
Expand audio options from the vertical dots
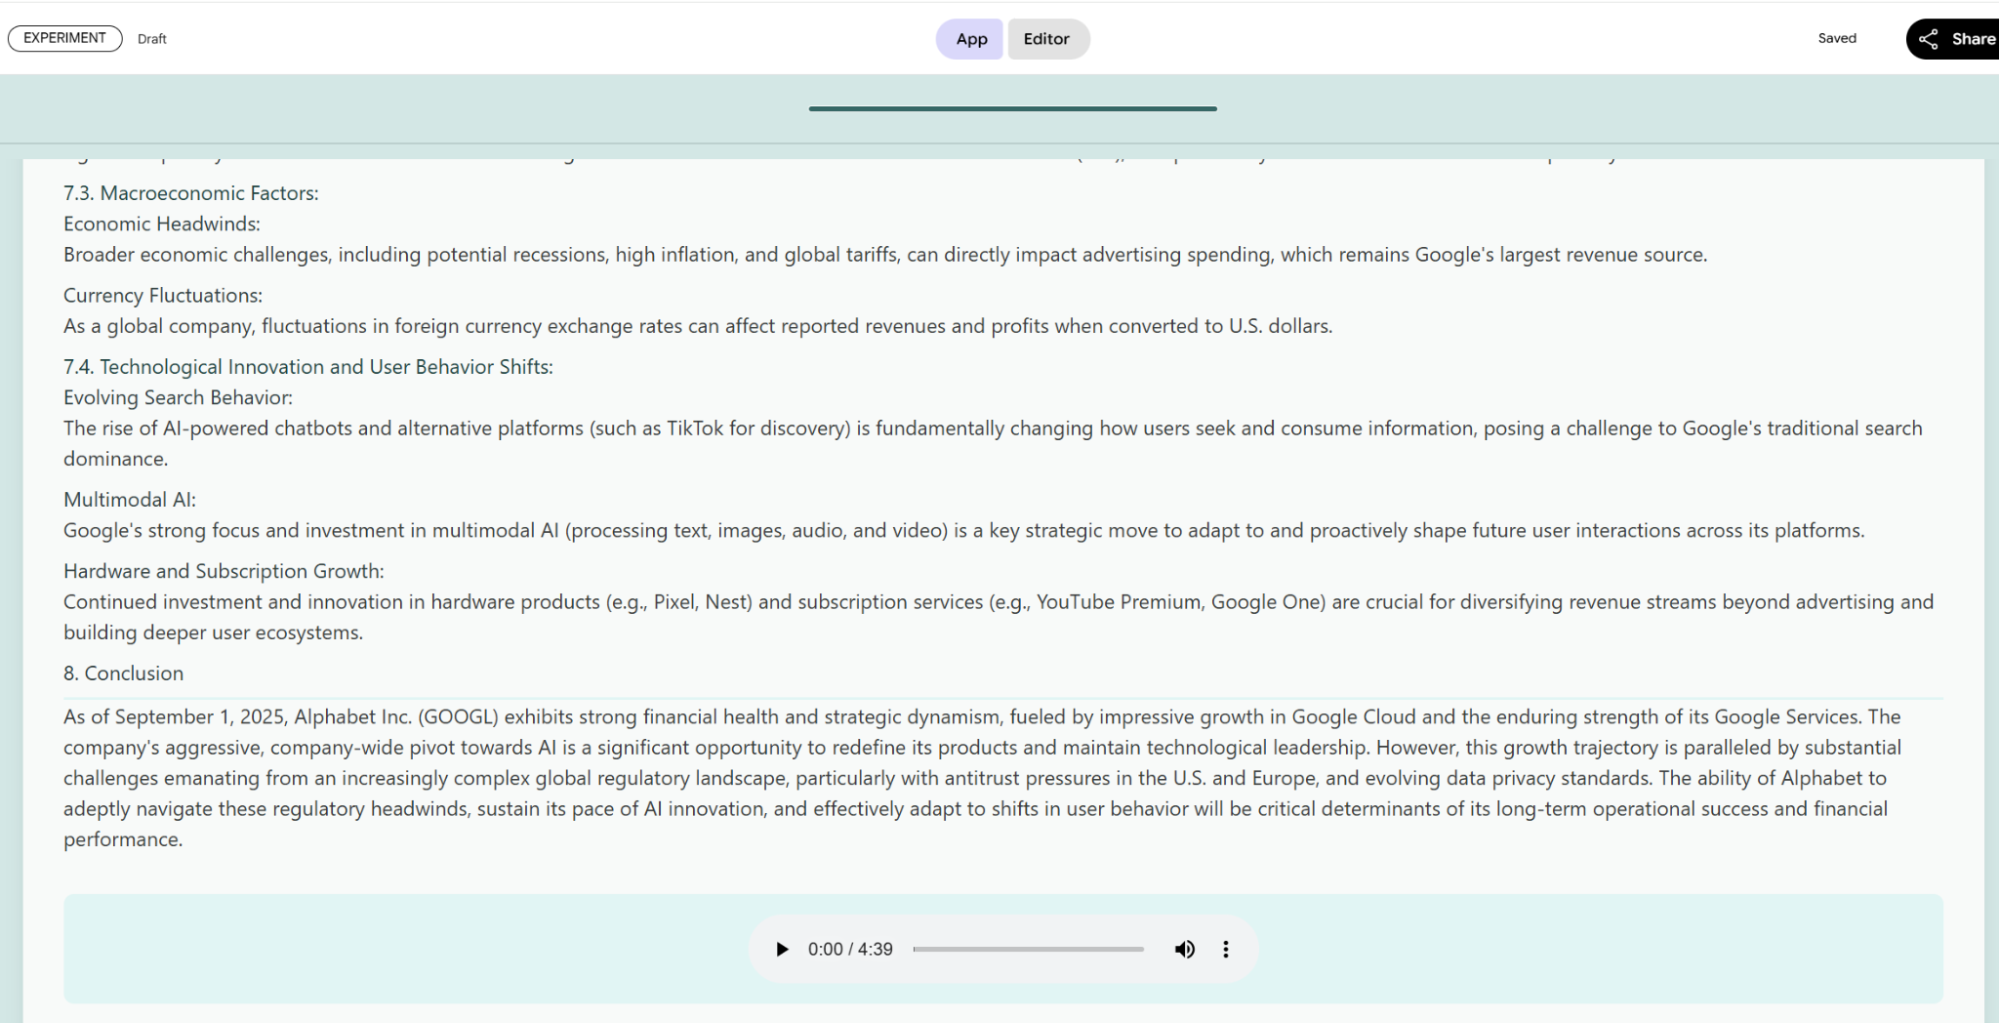(1225, 949)
